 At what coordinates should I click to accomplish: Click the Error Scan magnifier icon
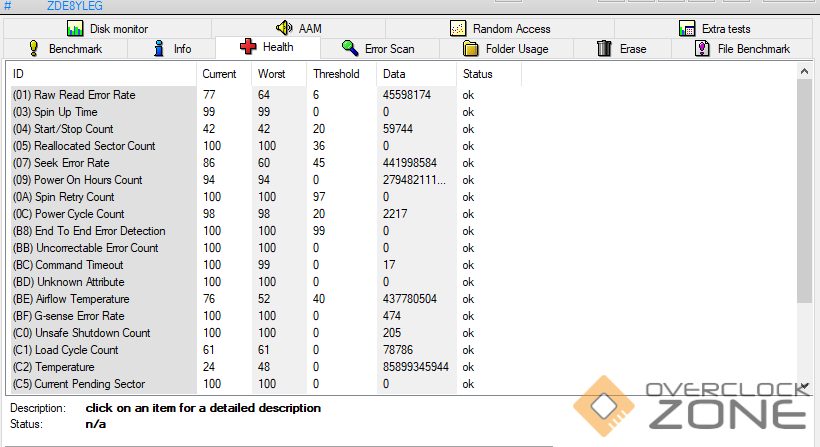click(x=350, y=48)
